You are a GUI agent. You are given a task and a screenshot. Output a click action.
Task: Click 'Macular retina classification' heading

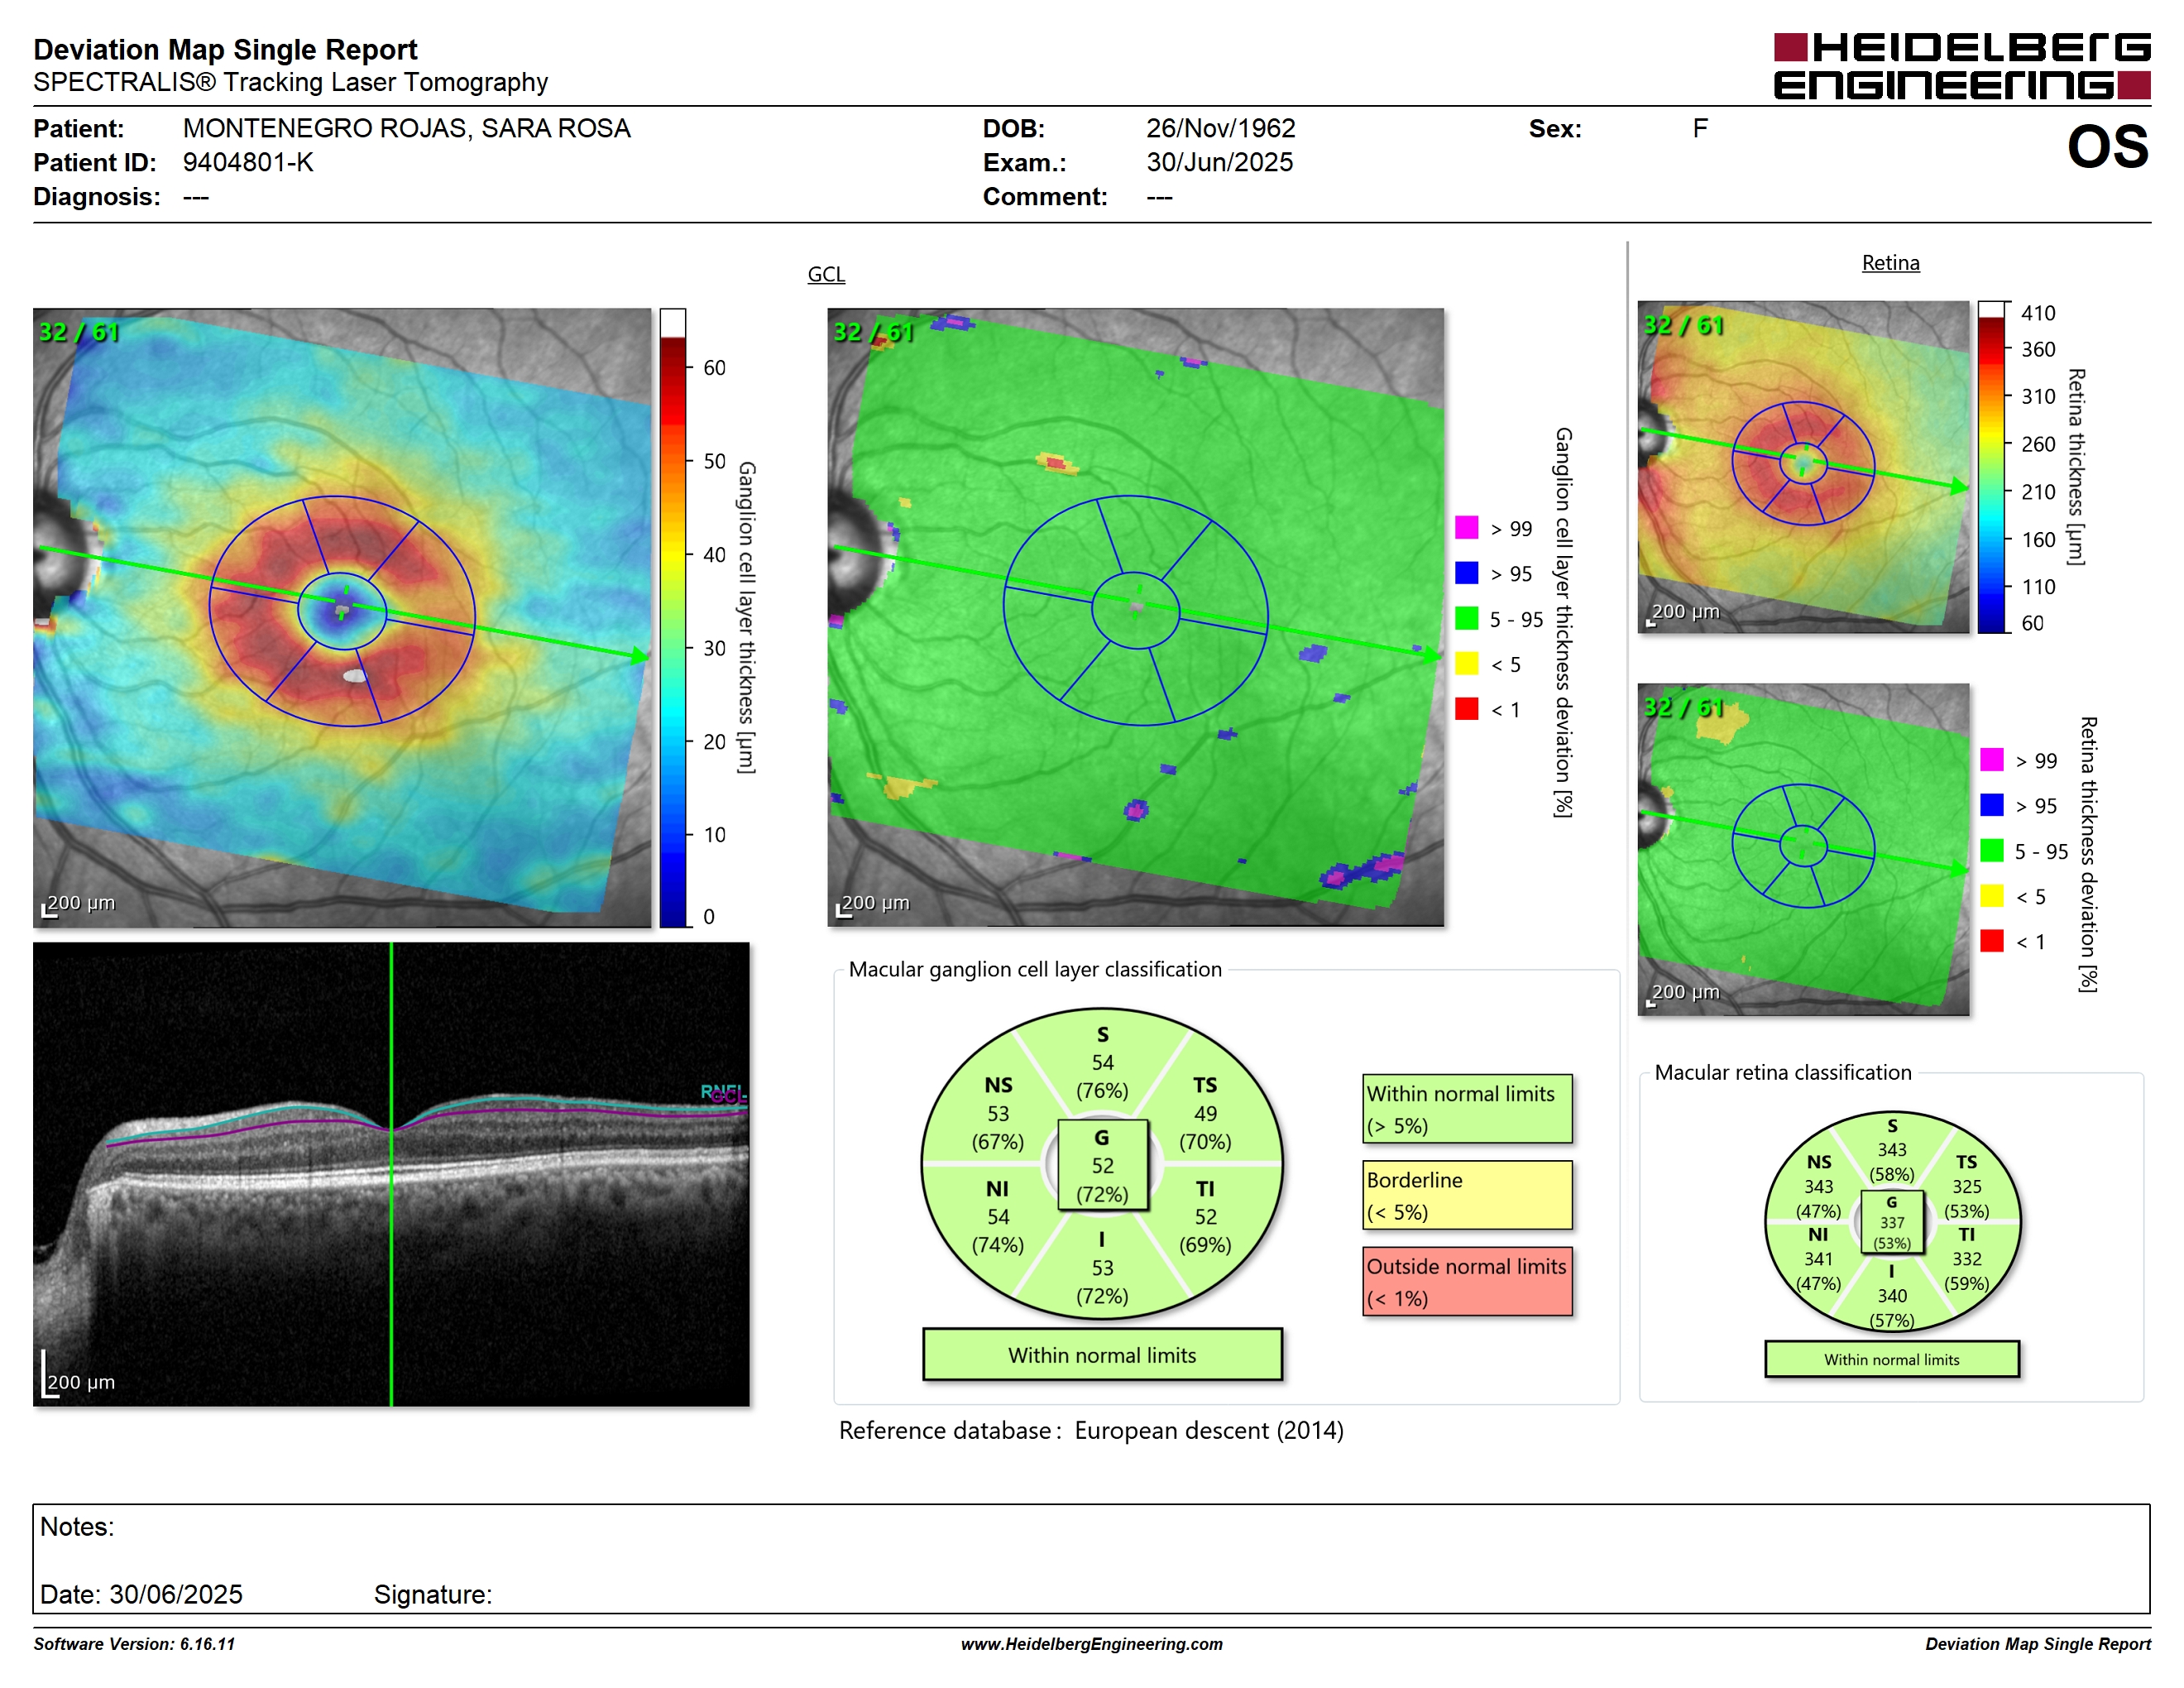pyautogui.click(x=1782, y=1072)
